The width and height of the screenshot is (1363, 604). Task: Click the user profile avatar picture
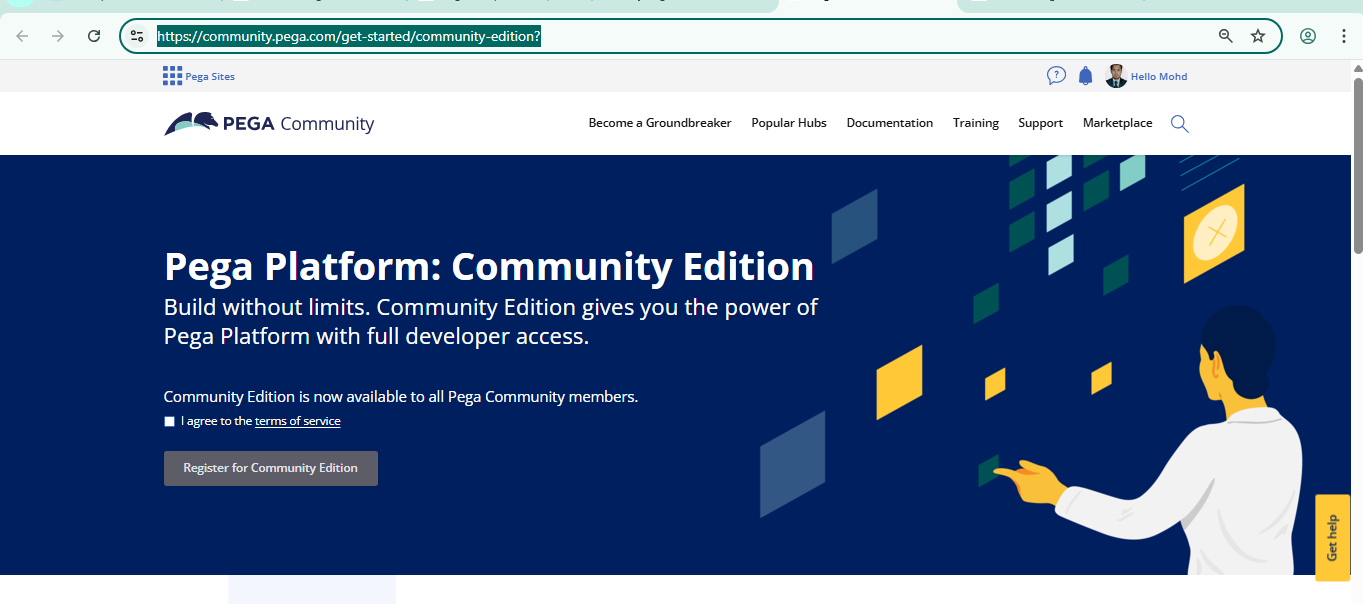pos(1116,76)
